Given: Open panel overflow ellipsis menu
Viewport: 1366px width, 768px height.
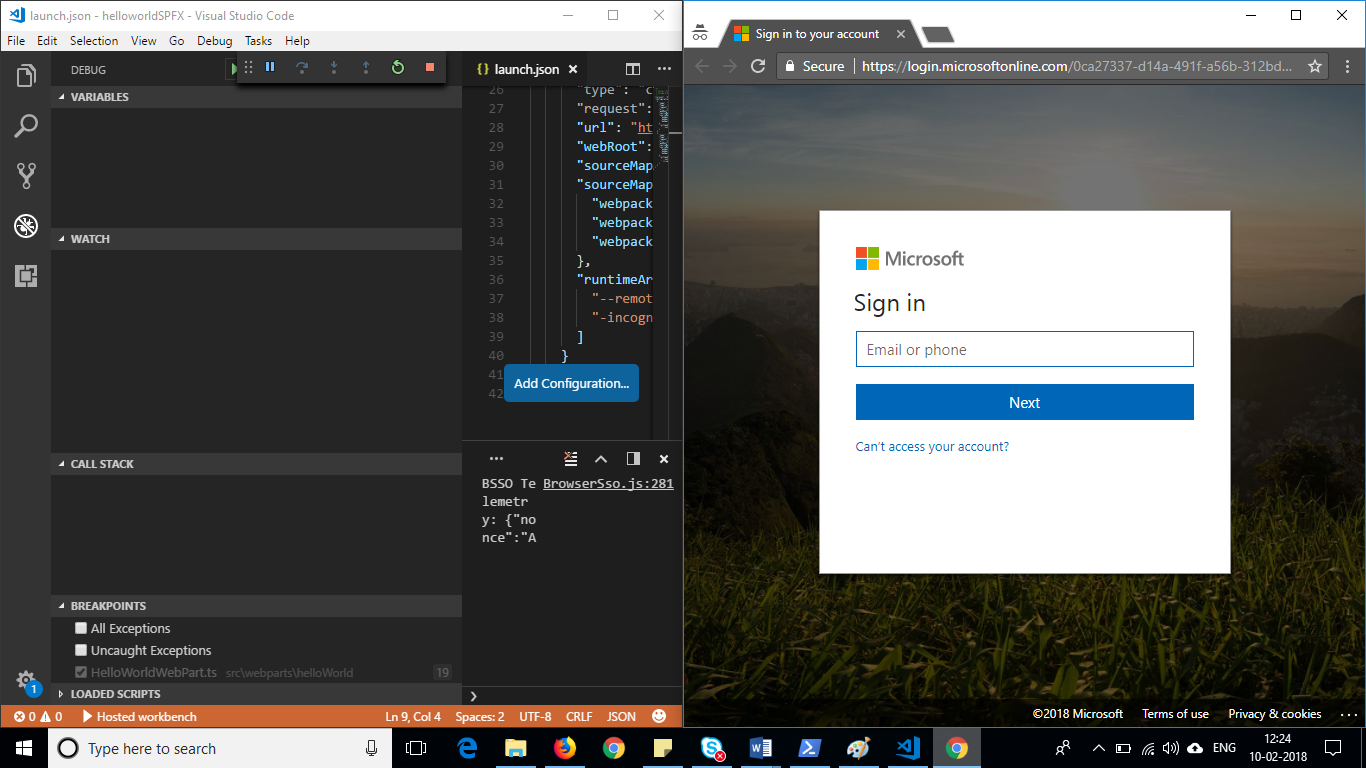Looking at the screenshot, I should [x=496, y=459].
